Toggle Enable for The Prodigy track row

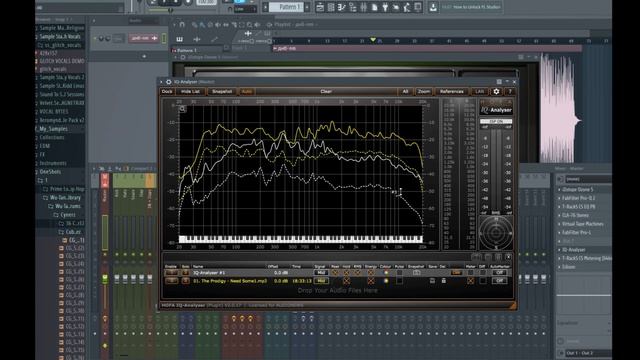171,281
